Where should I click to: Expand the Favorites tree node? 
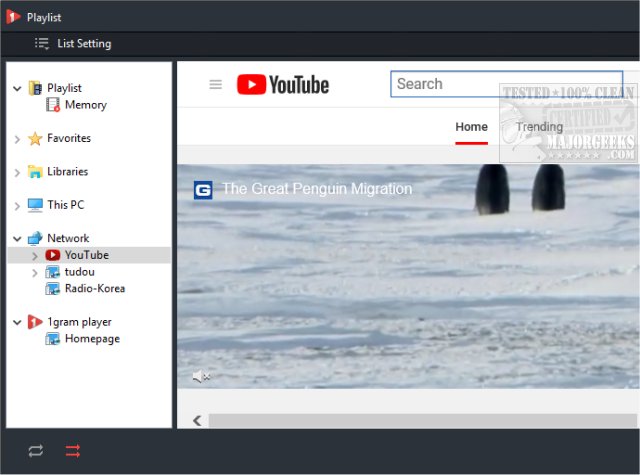coord(17,139)
